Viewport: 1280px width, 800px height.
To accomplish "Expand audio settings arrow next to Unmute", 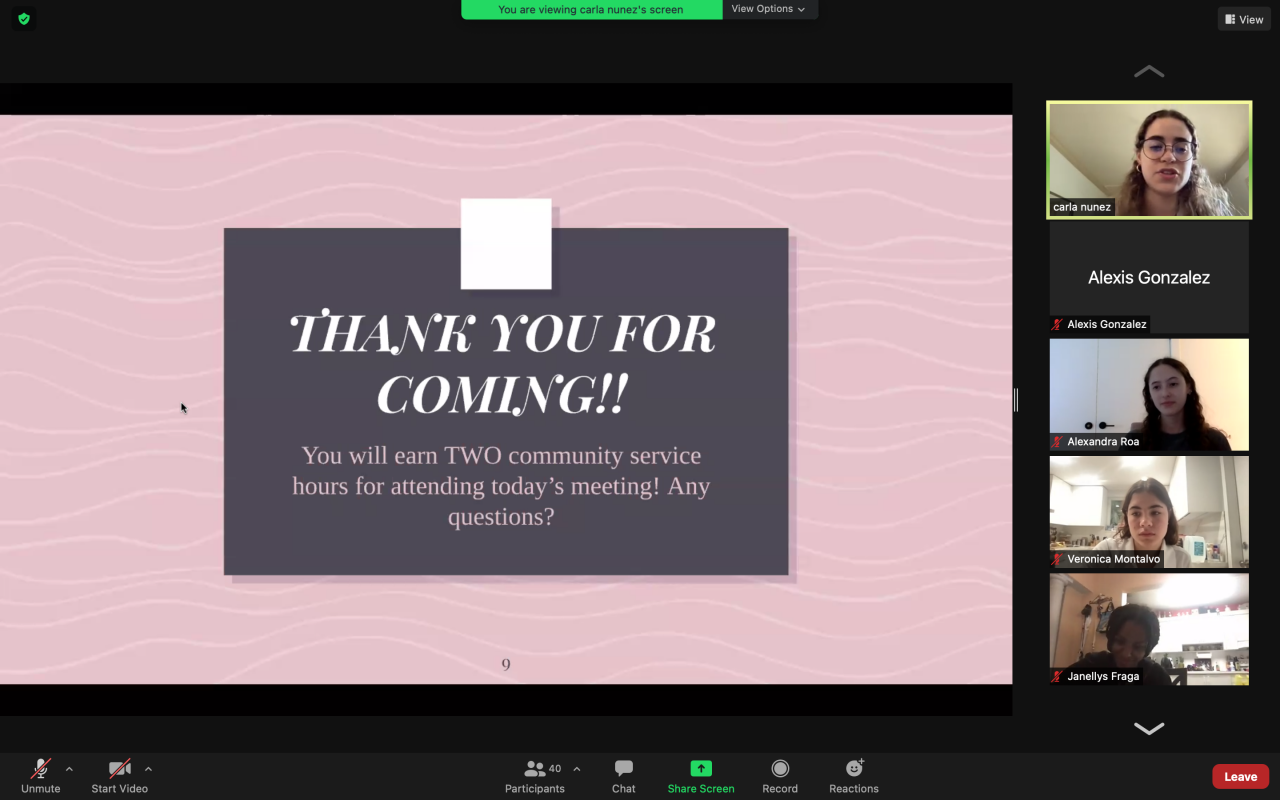I will click(69, 769).
